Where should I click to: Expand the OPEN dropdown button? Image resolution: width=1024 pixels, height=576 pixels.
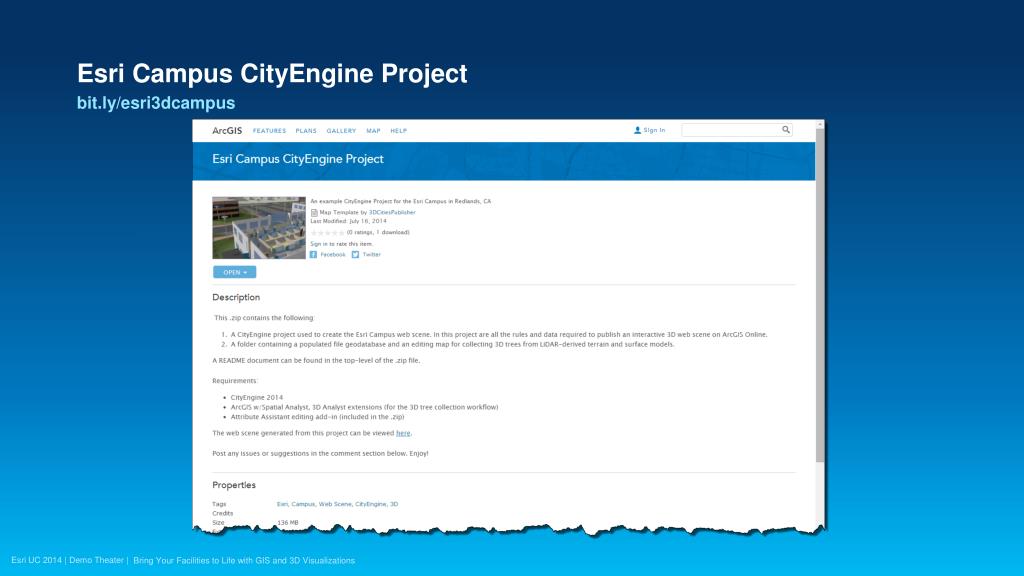[234, 272]
